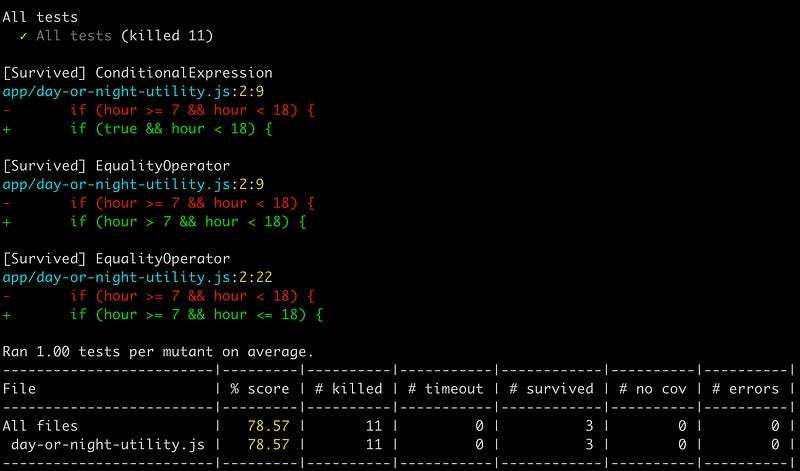Click '[Survived] ConditionalExpression' line
The height and width of the screenshot is (471, 800).
pos(138,73)
